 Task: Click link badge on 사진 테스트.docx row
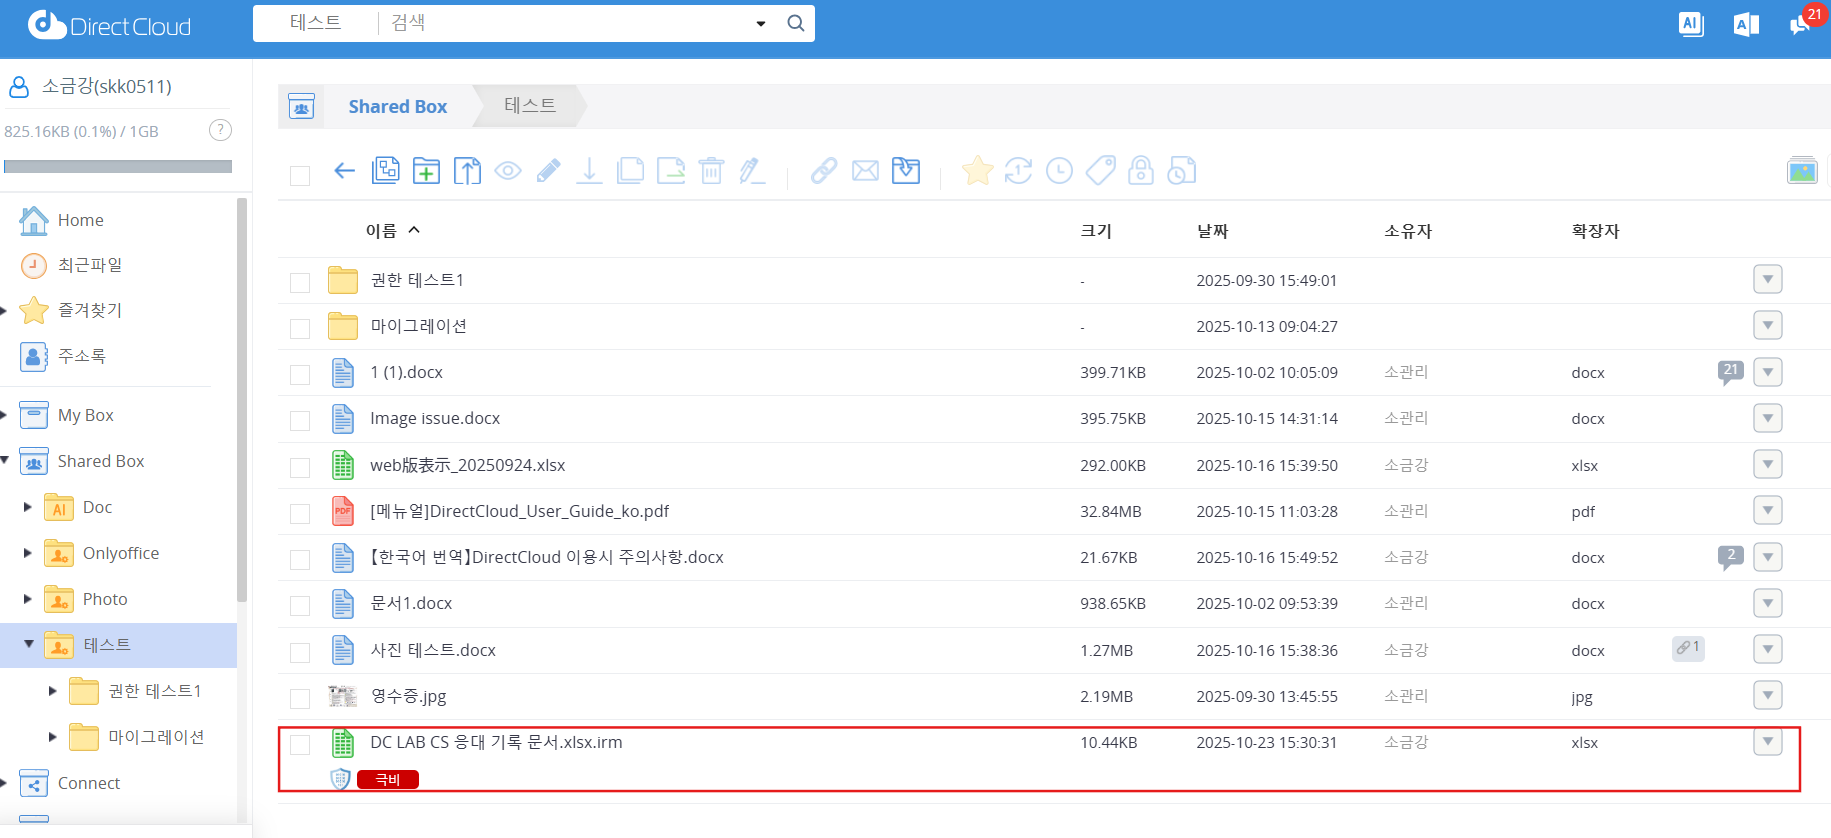[x=1688, y=648]
